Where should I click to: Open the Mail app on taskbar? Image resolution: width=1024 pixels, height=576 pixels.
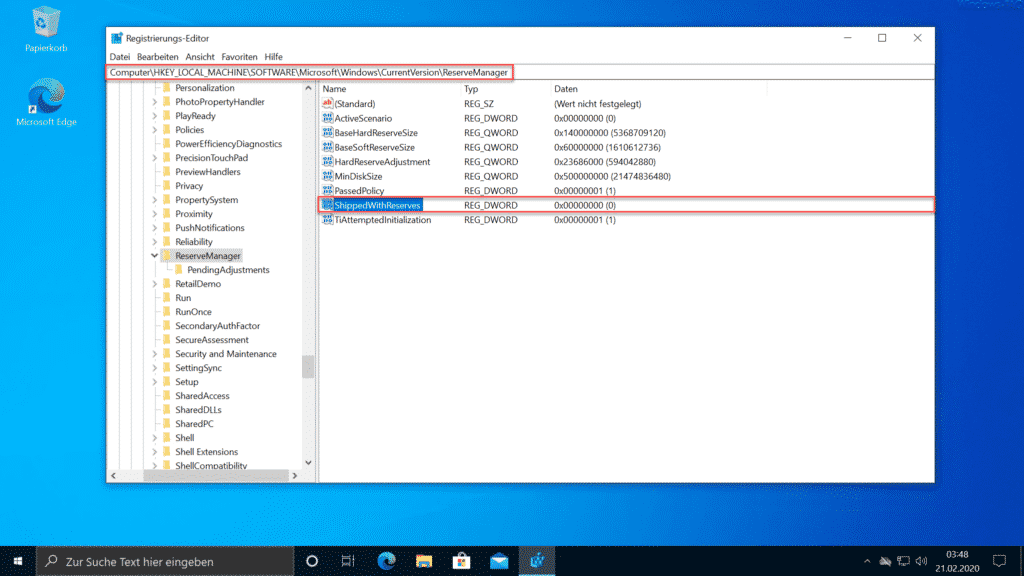click(x=499, y=561)
